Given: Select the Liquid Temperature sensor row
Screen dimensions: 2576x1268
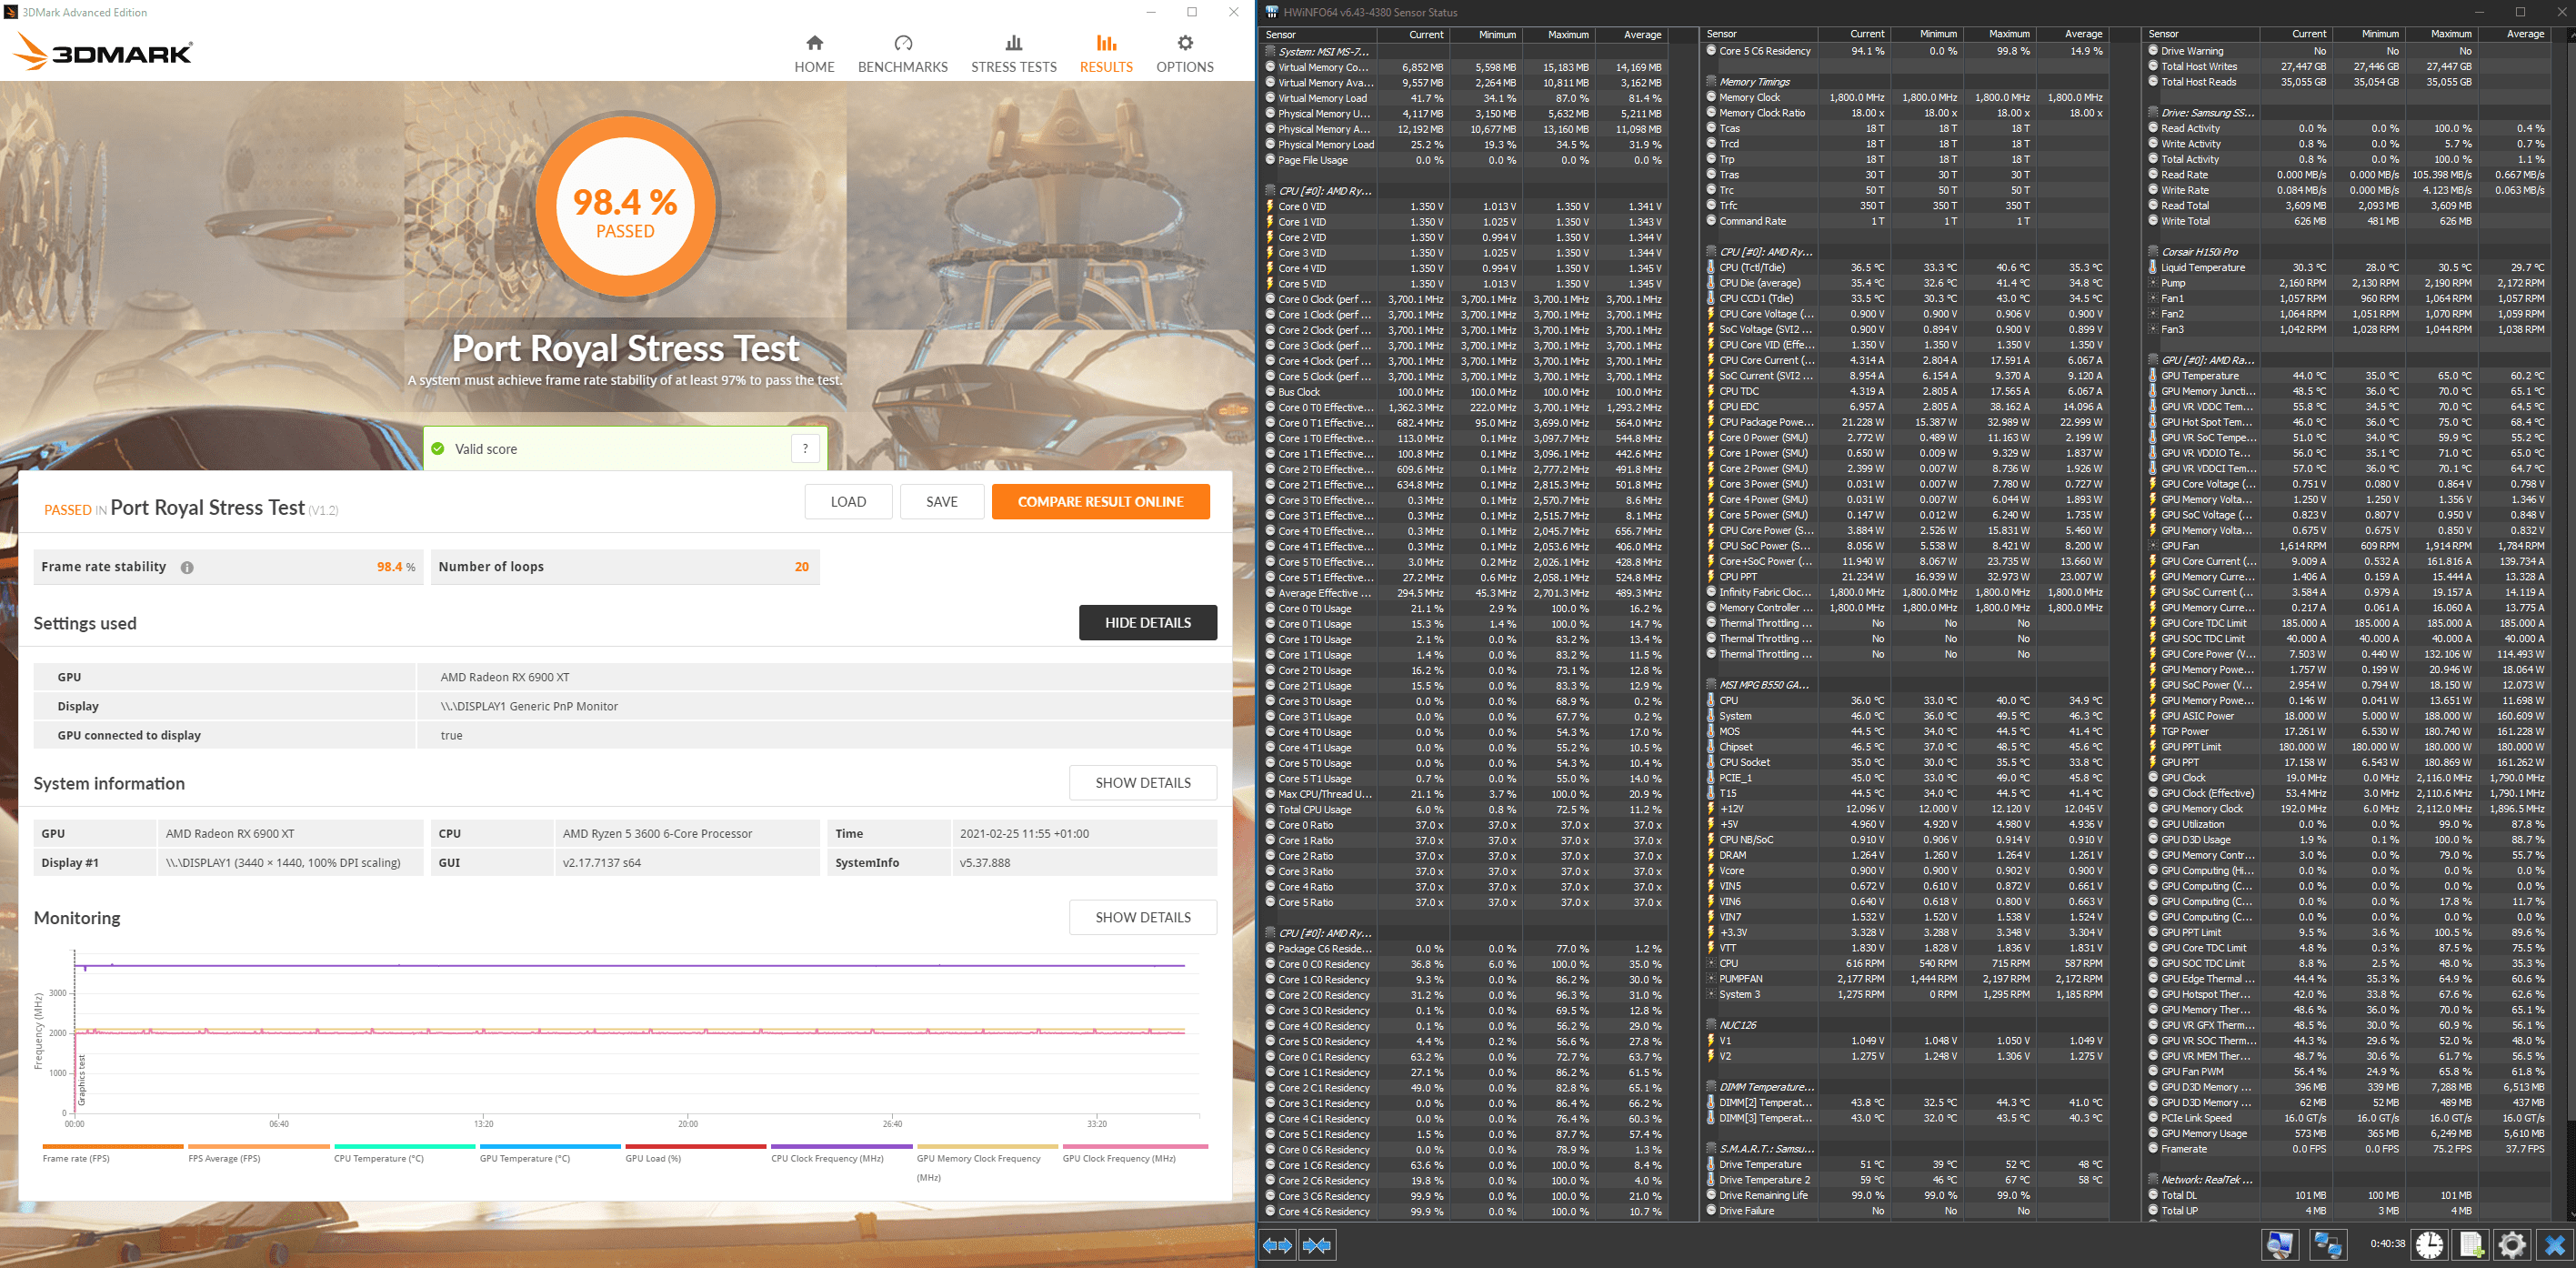Looking at the screenshot, I should tap(2347, 268).
